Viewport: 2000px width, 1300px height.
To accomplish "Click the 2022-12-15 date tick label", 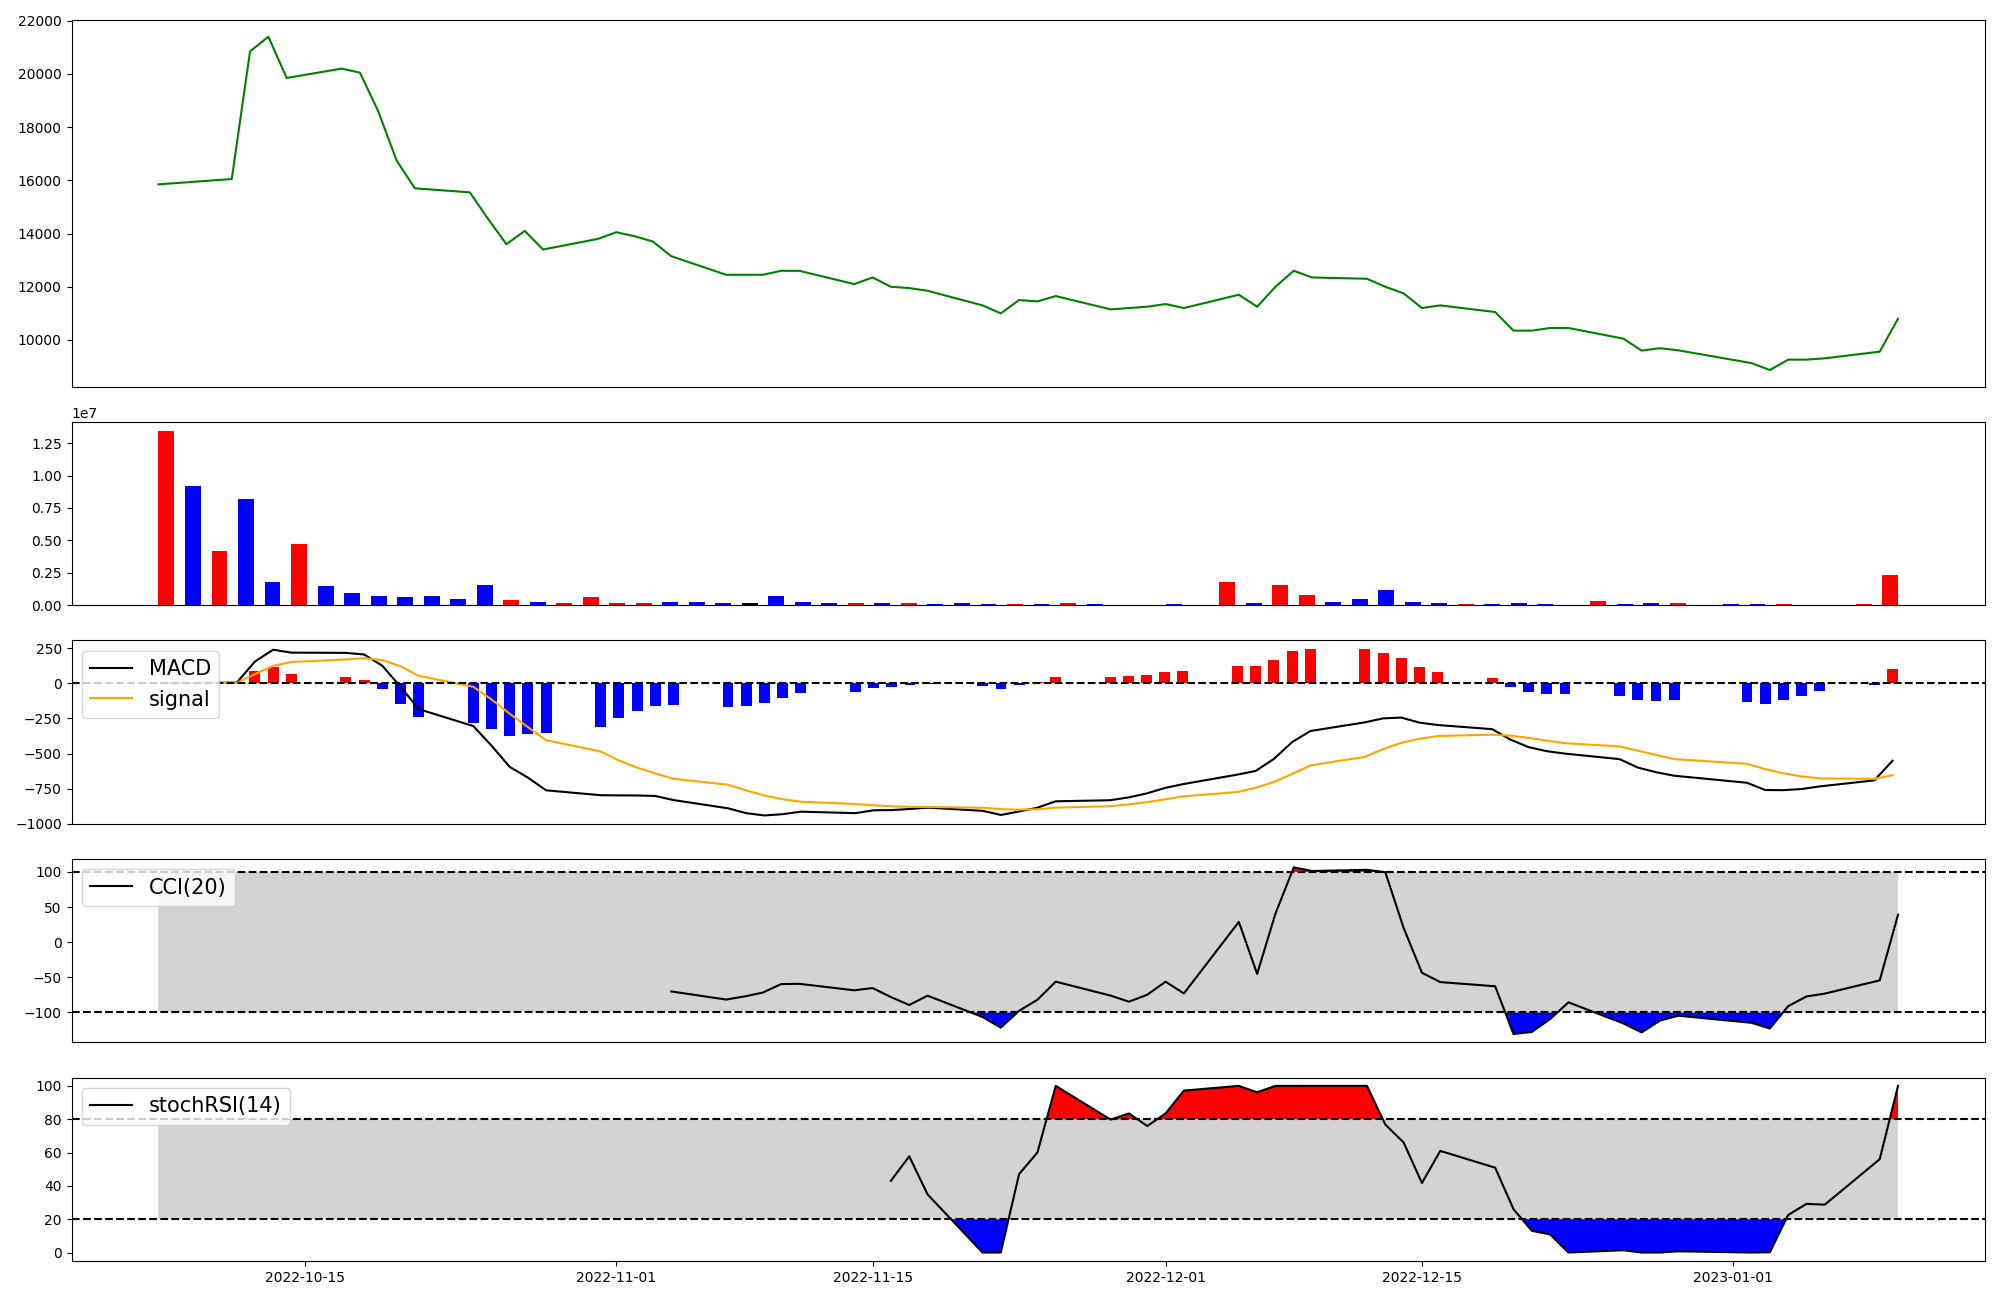I will pyautogui.click(x=1422, y=1277).
